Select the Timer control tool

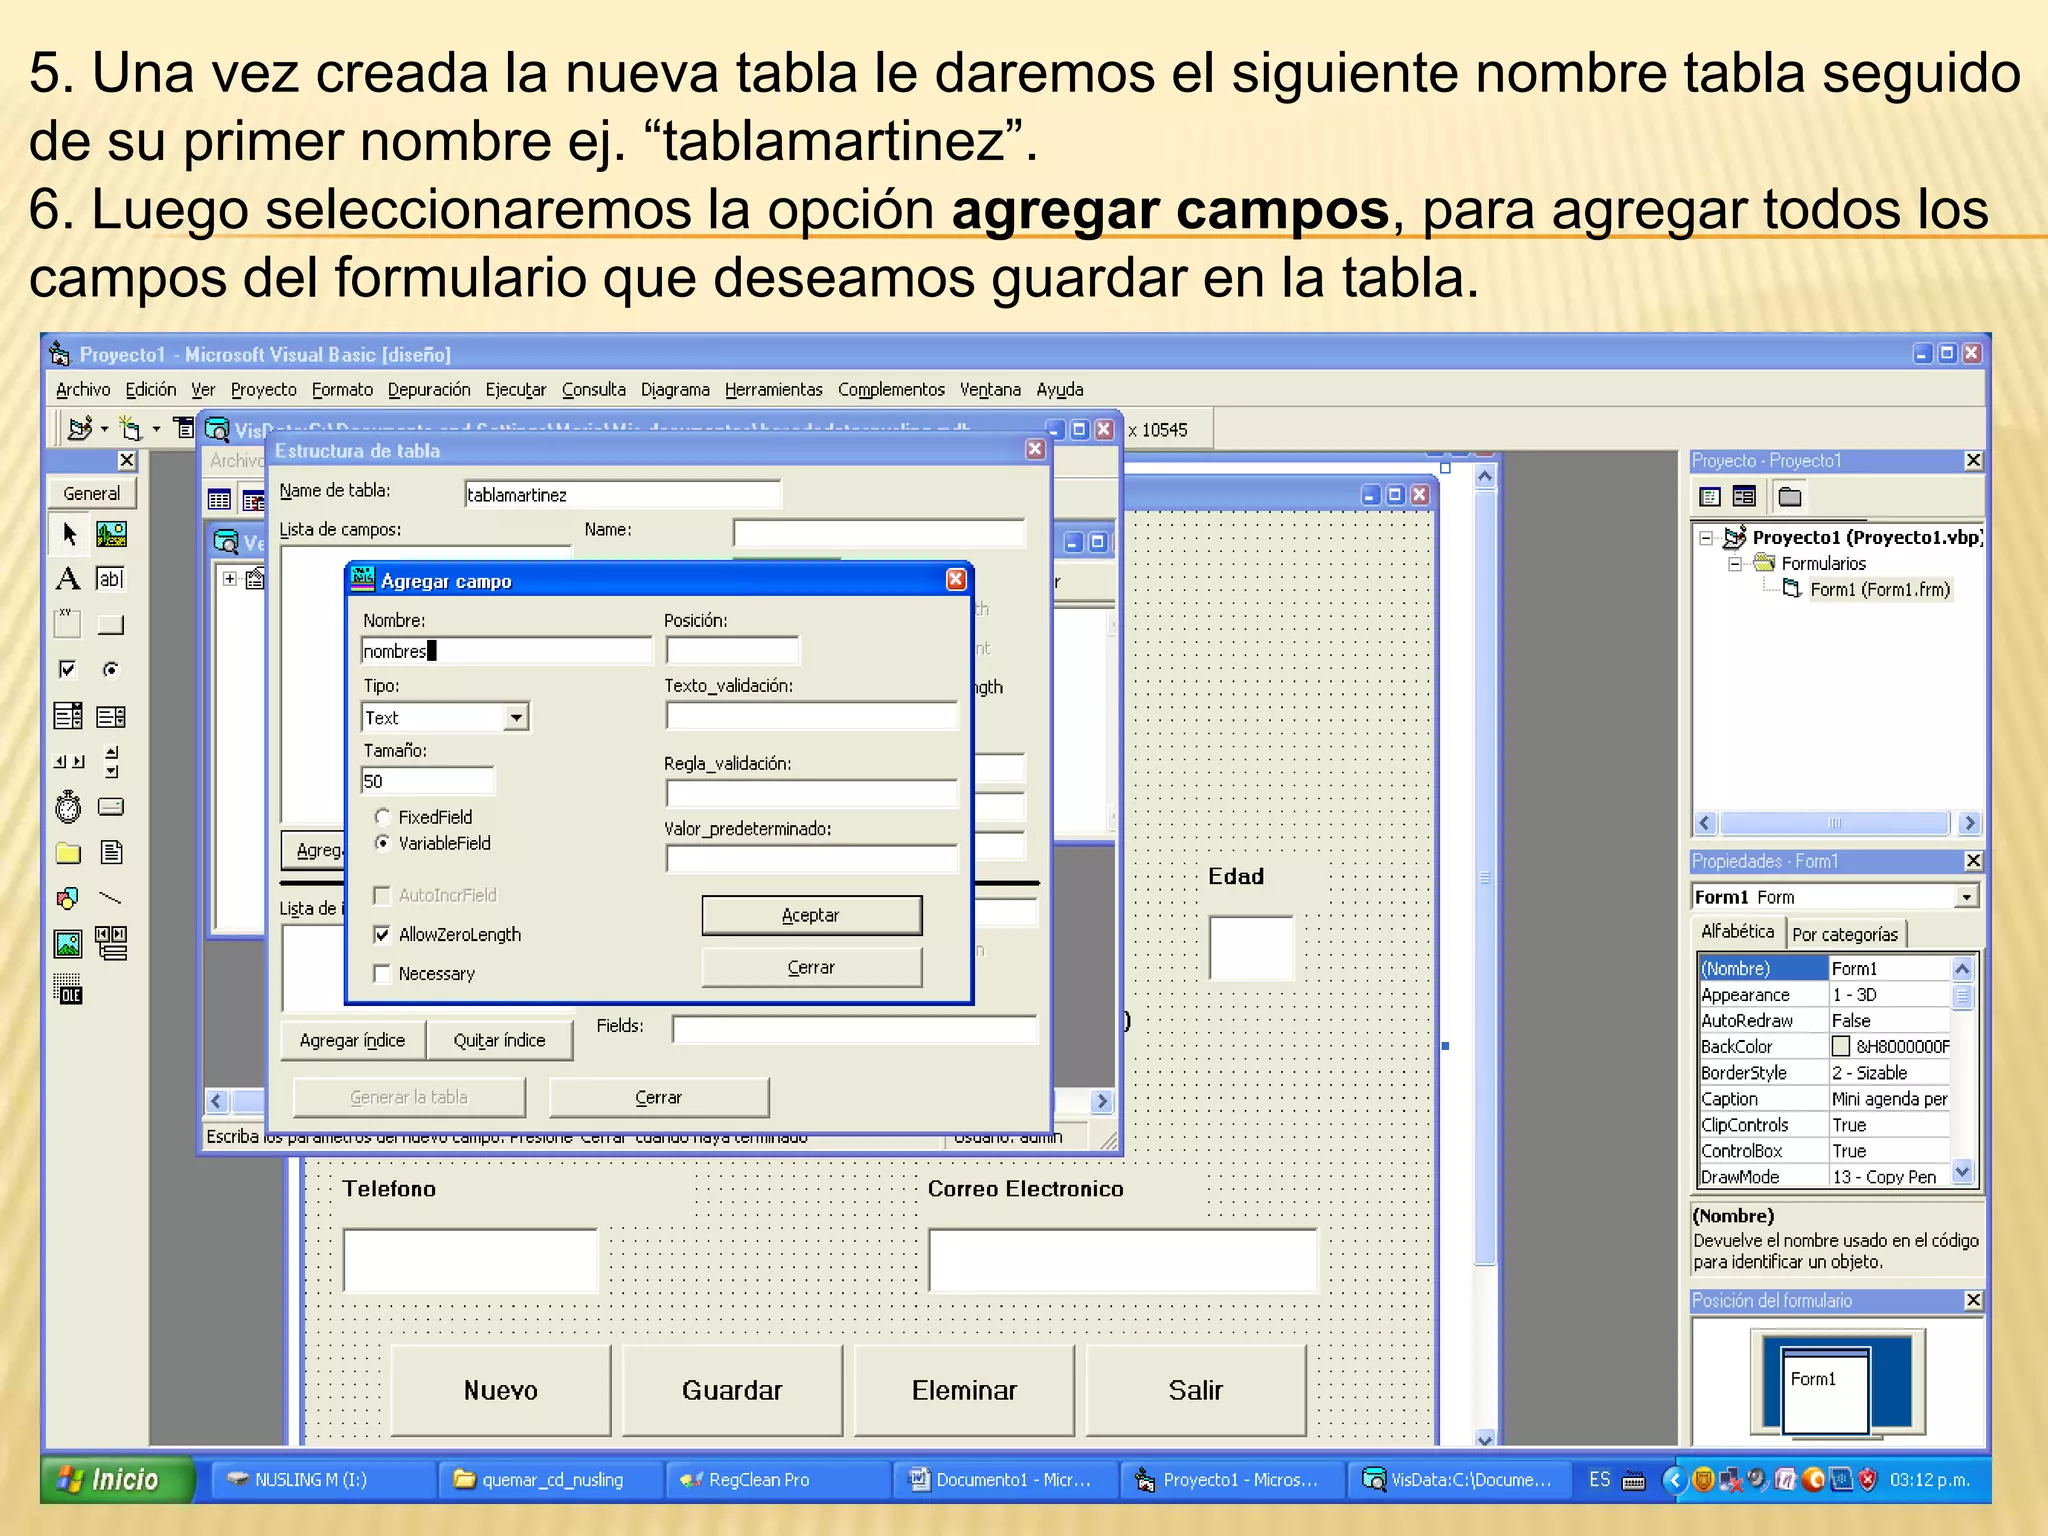click(x=68, y=806)
